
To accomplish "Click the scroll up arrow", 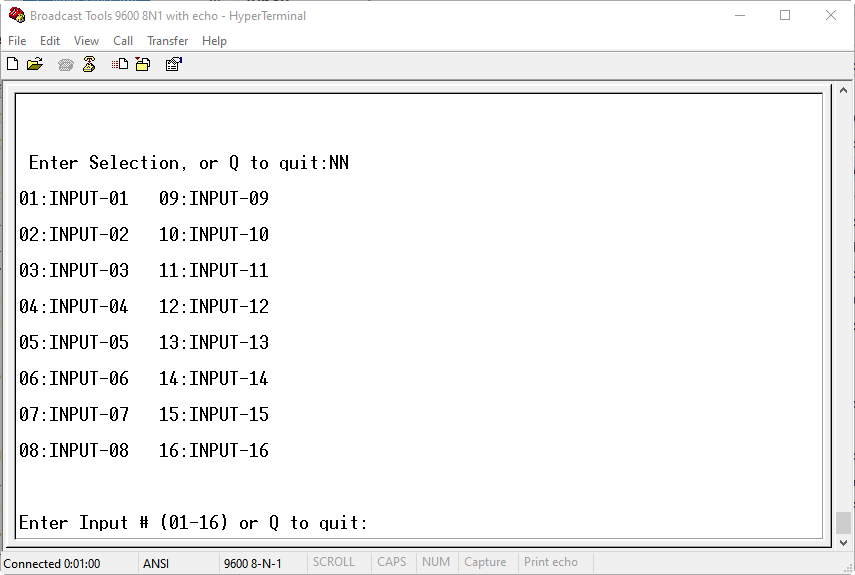I will click(x=843, y=90).
